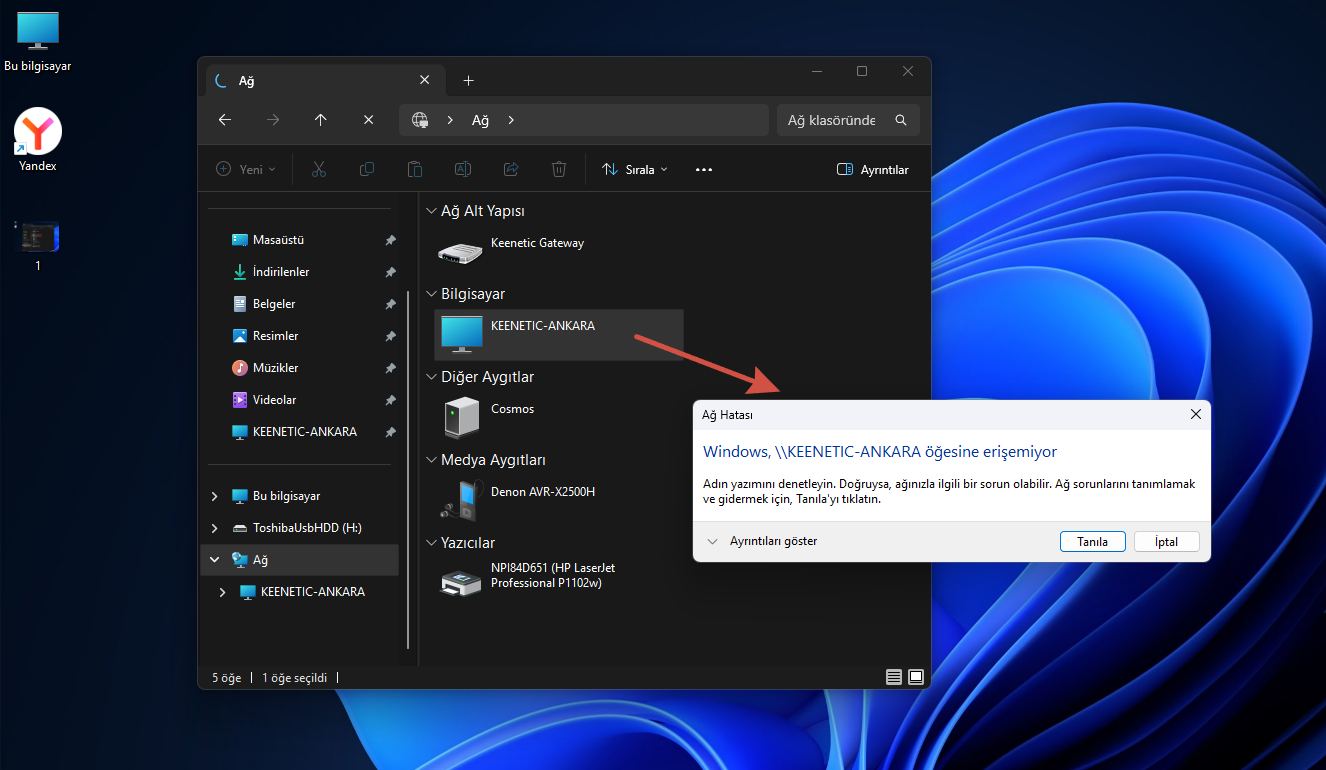Collapse Diğer Aygıtlar group
The width and height of the screenshot is (1326, 770).
click(431, 377)
